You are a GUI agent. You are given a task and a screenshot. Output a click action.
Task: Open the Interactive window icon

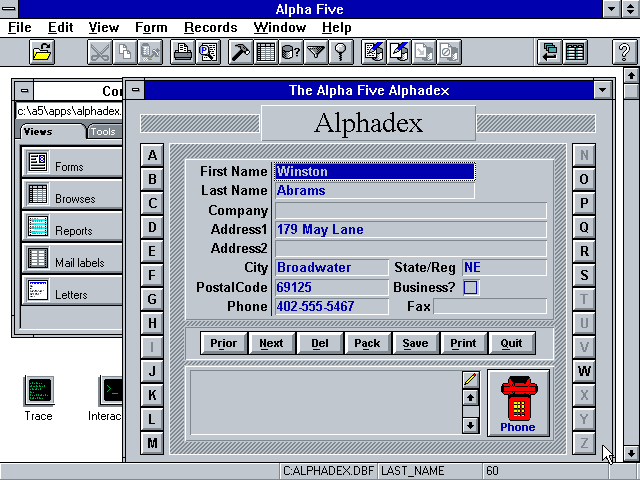pyautogui.click(x=111, y=391)
